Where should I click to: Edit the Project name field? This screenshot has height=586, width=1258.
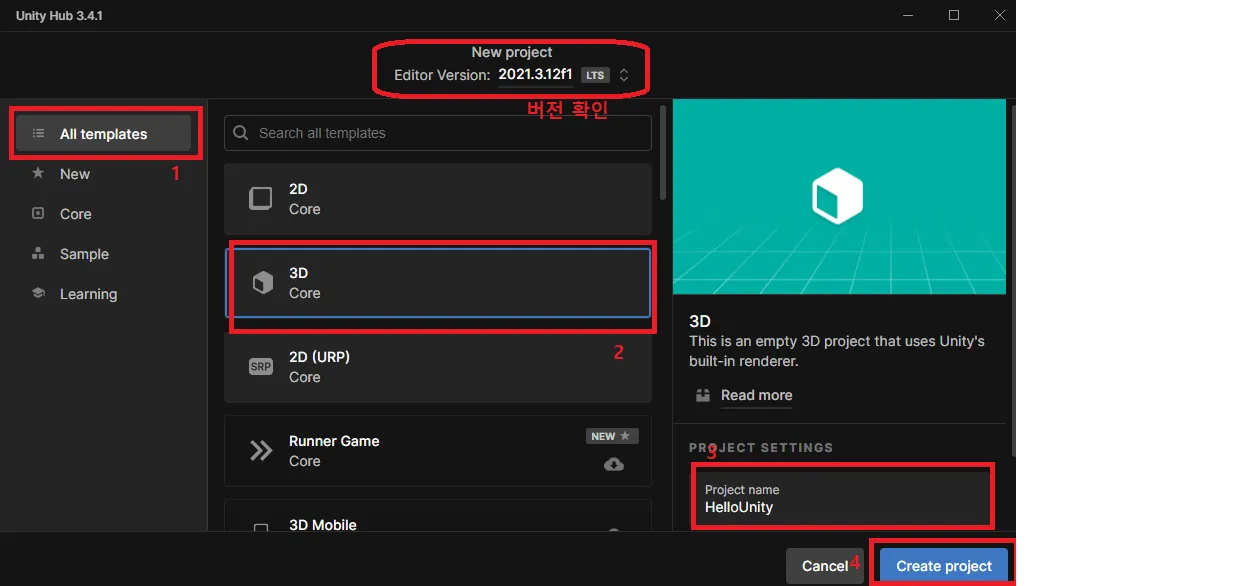click(x=840, y=498)
